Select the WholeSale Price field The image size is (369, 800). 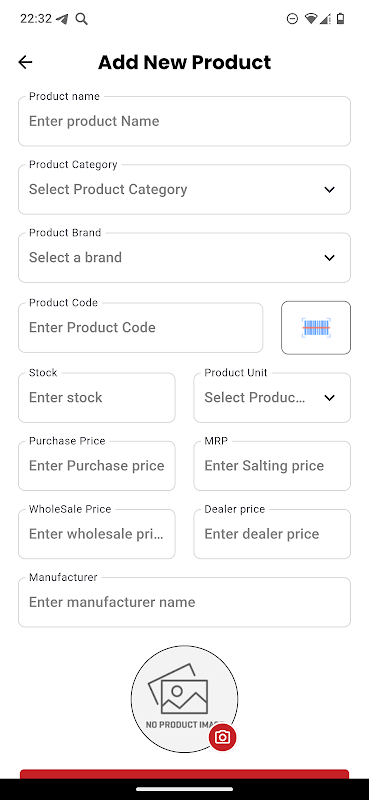pyautogui.click(x=96, y=534)
